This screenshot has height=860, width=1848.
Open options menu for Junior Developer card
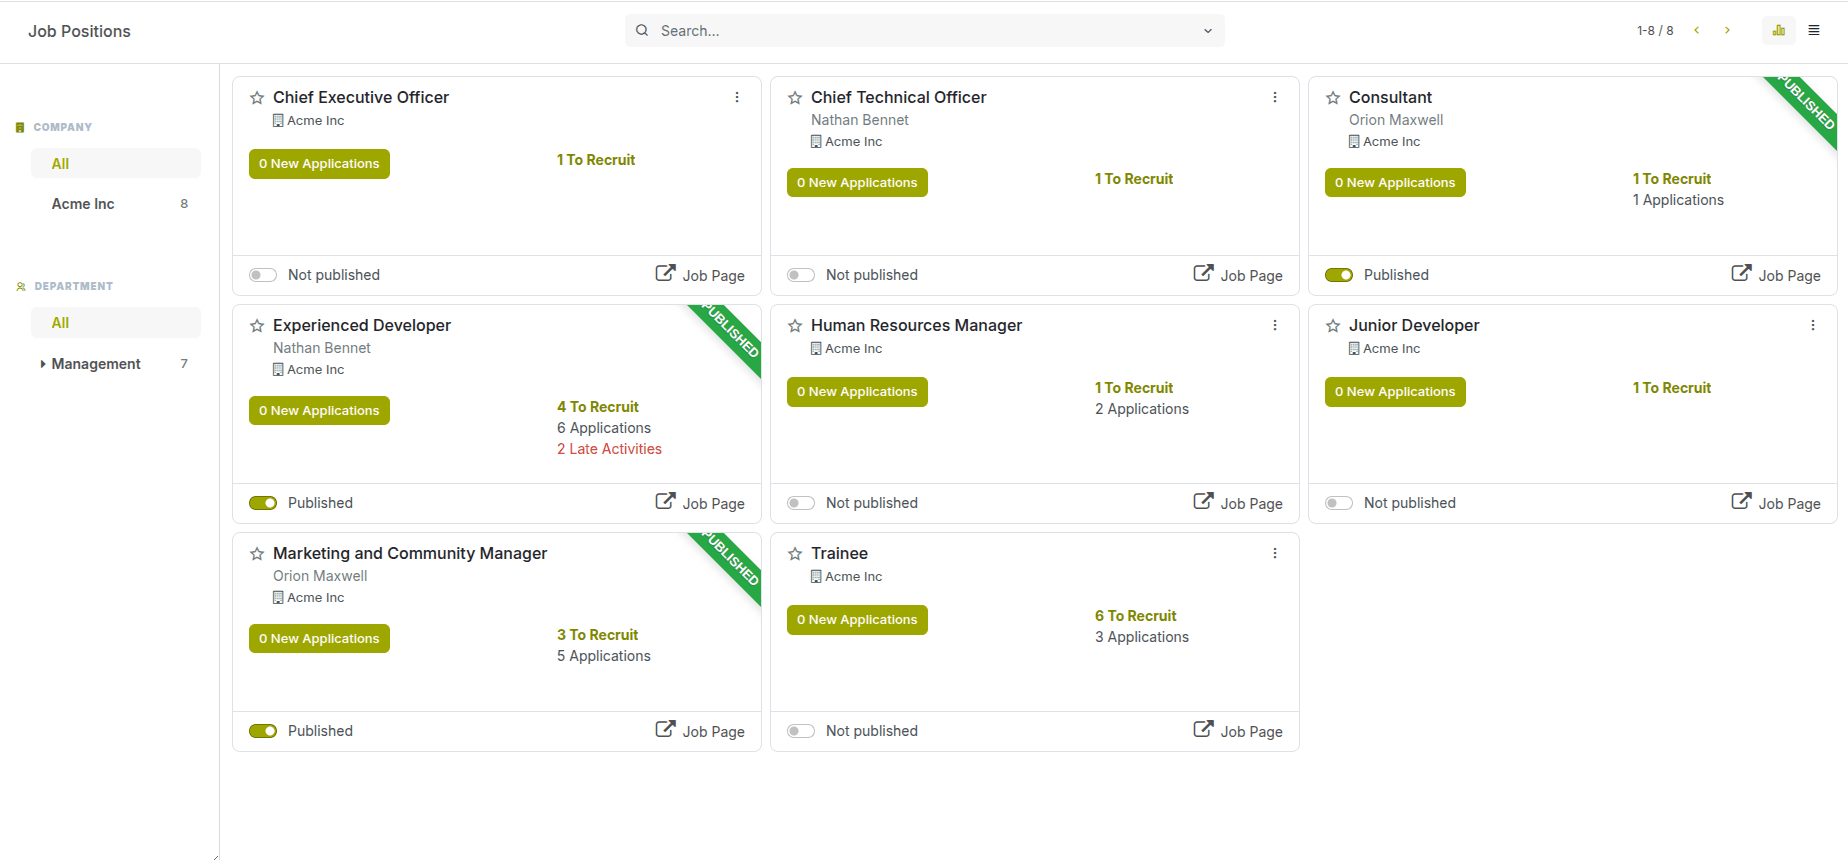(1813, 326)
